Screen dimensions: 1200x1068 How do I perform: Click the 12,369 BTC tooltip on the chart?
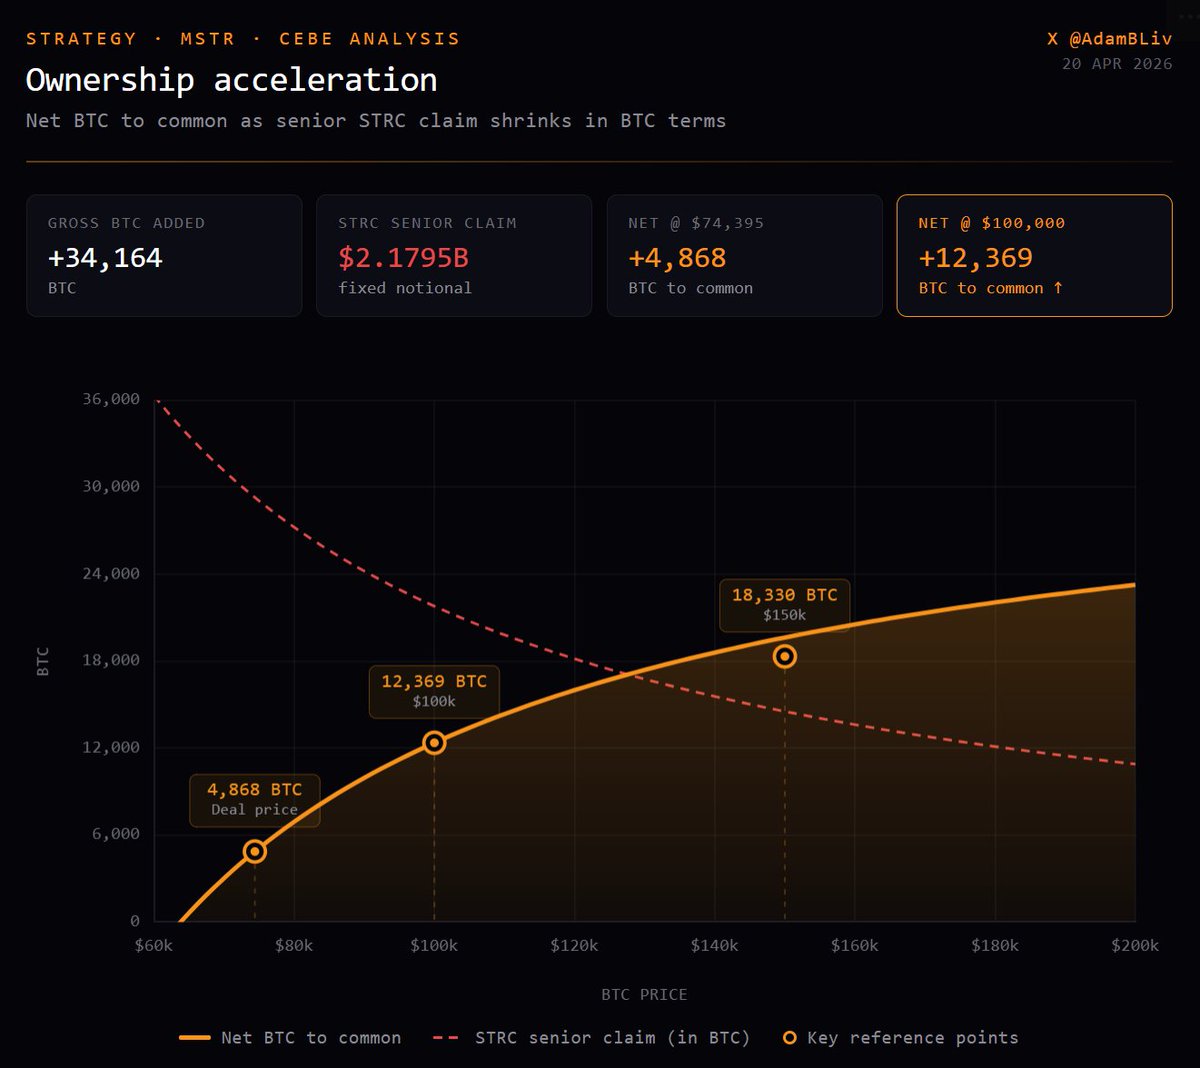tap(434, 691)
